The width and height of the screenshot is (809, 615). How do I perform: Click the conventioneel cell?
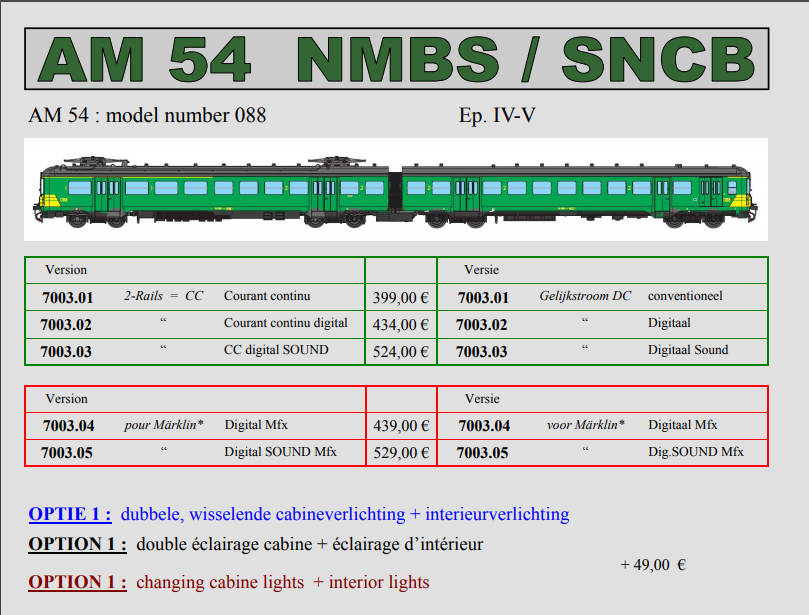pos(685,296)
